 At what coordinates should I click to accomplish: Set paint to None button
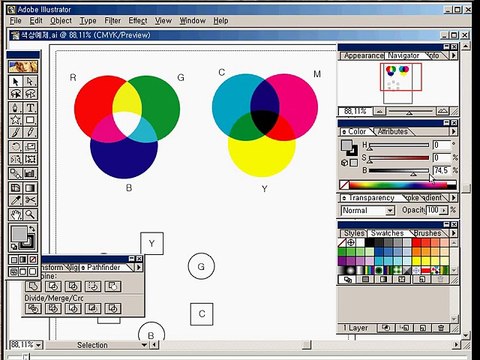click(32, 260)
